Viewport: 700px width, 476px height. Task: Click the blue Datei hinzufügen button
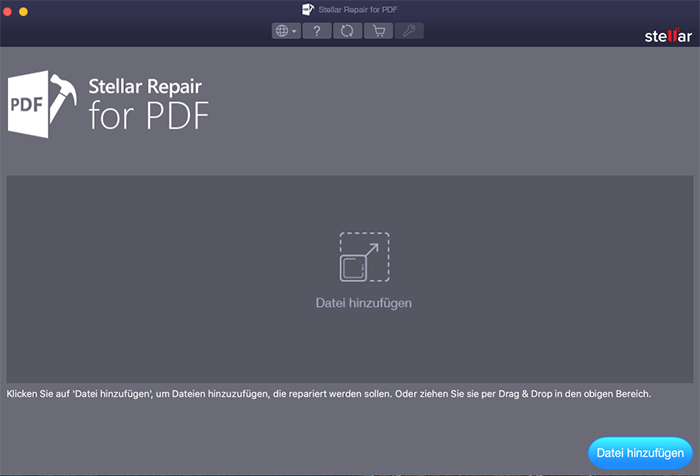tap(640, 453)
